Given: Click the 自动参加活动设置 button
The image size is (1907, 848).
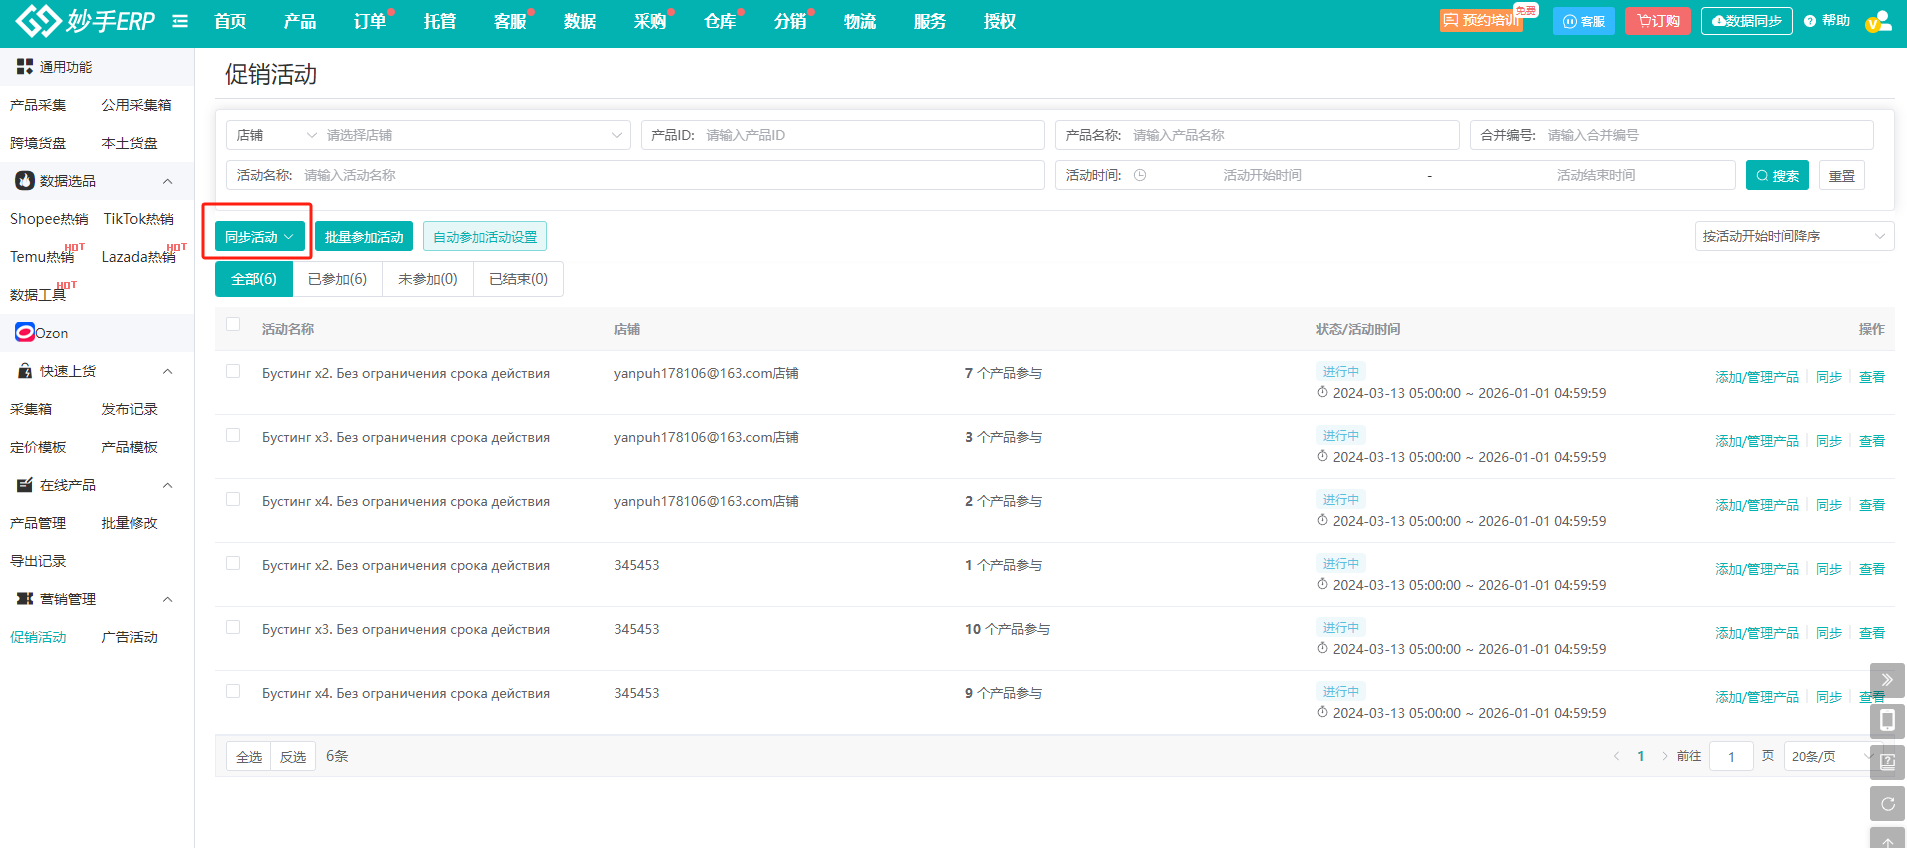Looking at the screenshot, I should [x=485, y=237].
